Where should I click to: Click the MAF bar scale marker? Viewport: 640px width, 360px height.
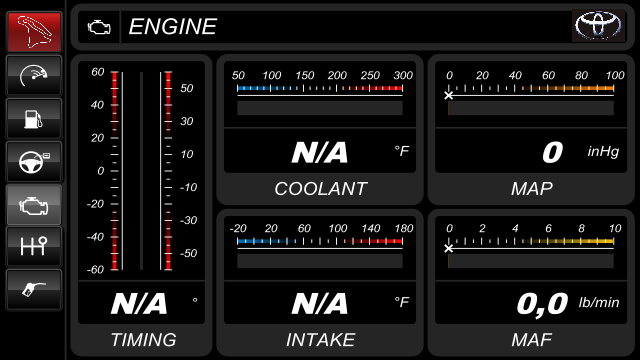tap(449, 249)
